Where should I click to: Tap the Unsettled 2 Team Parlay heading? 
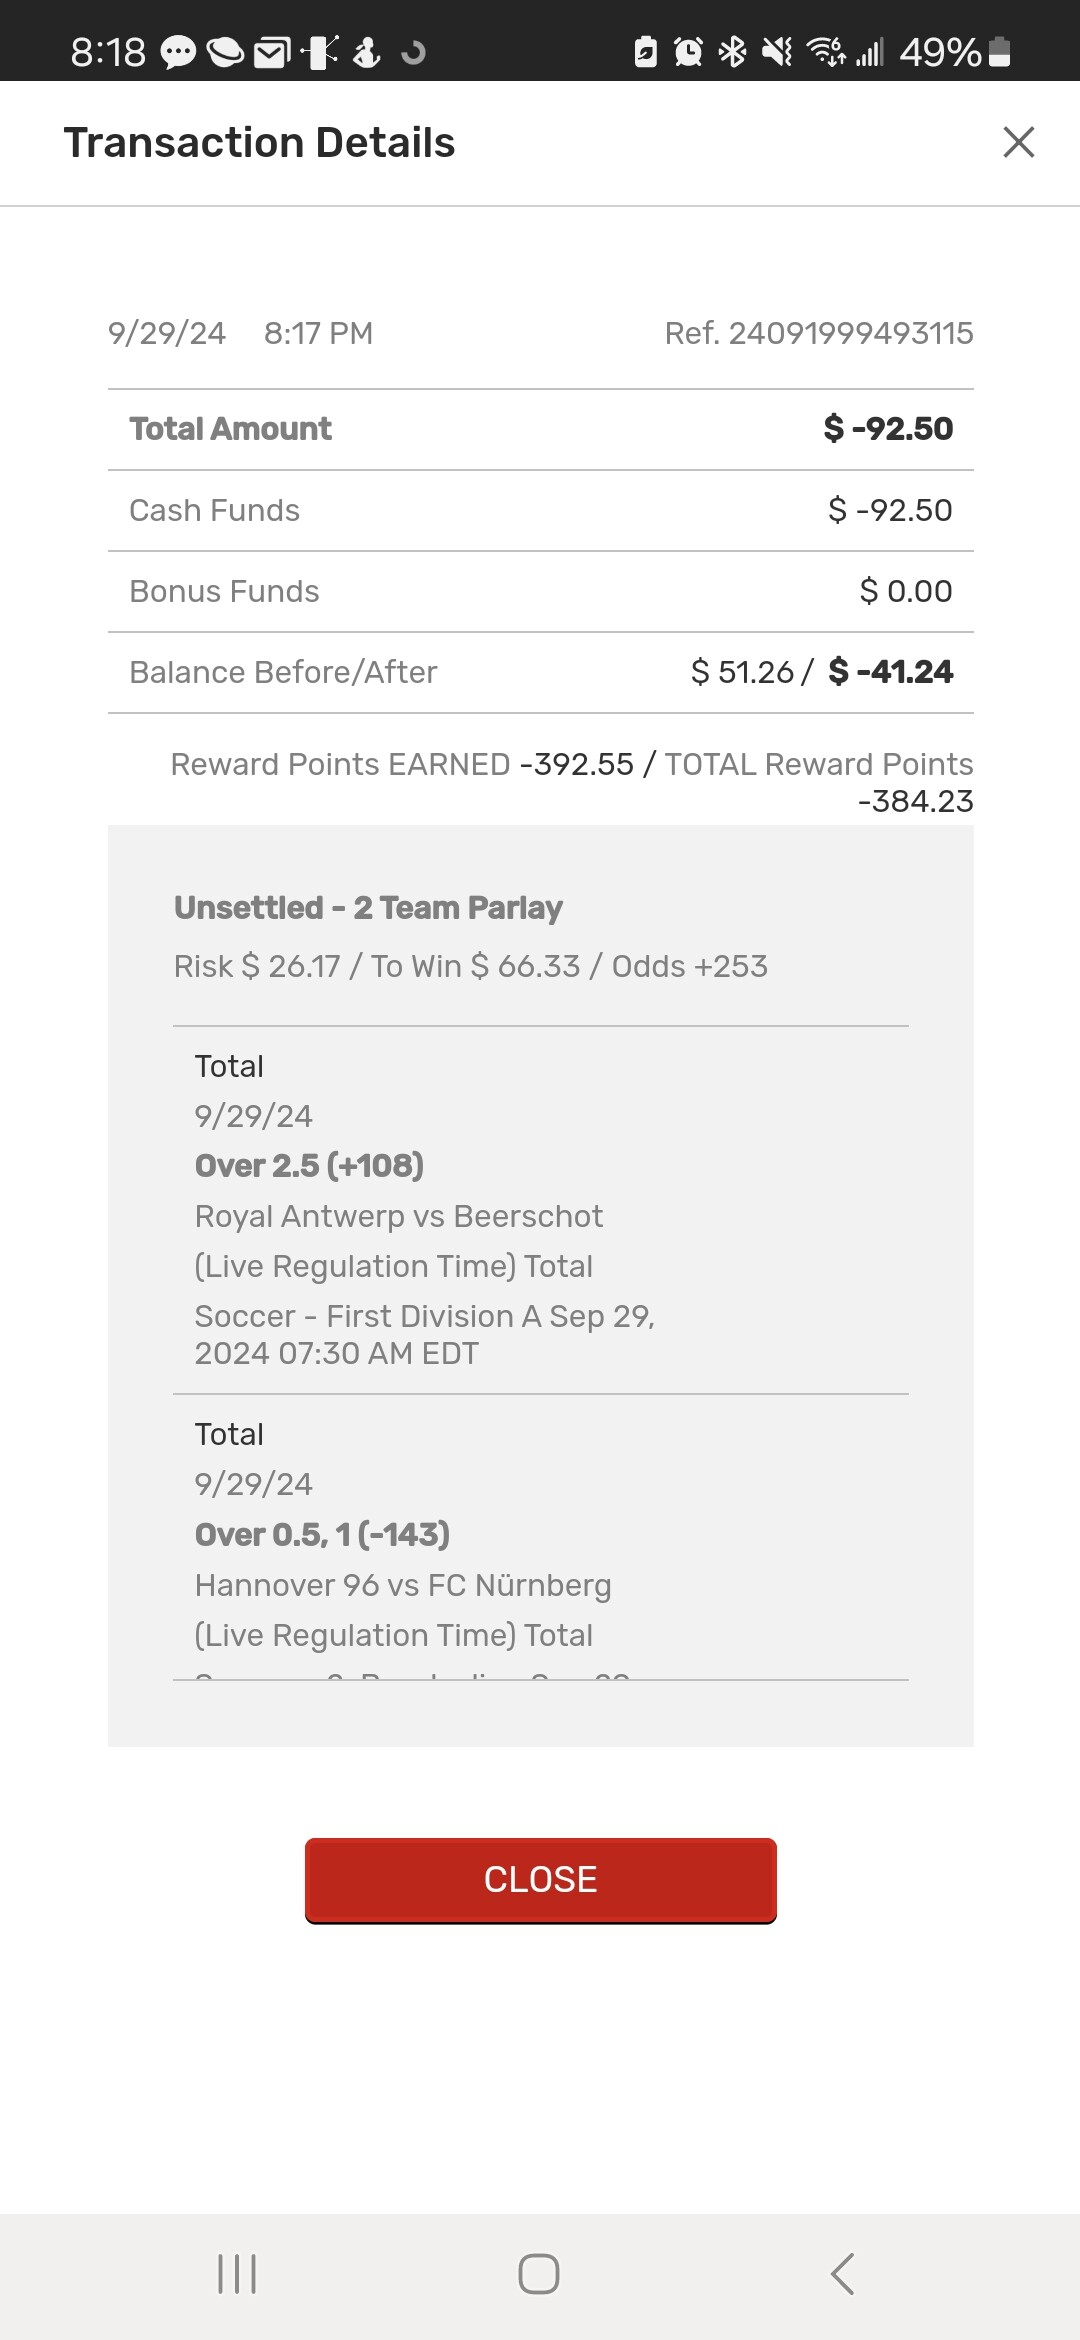coord(368,908)
